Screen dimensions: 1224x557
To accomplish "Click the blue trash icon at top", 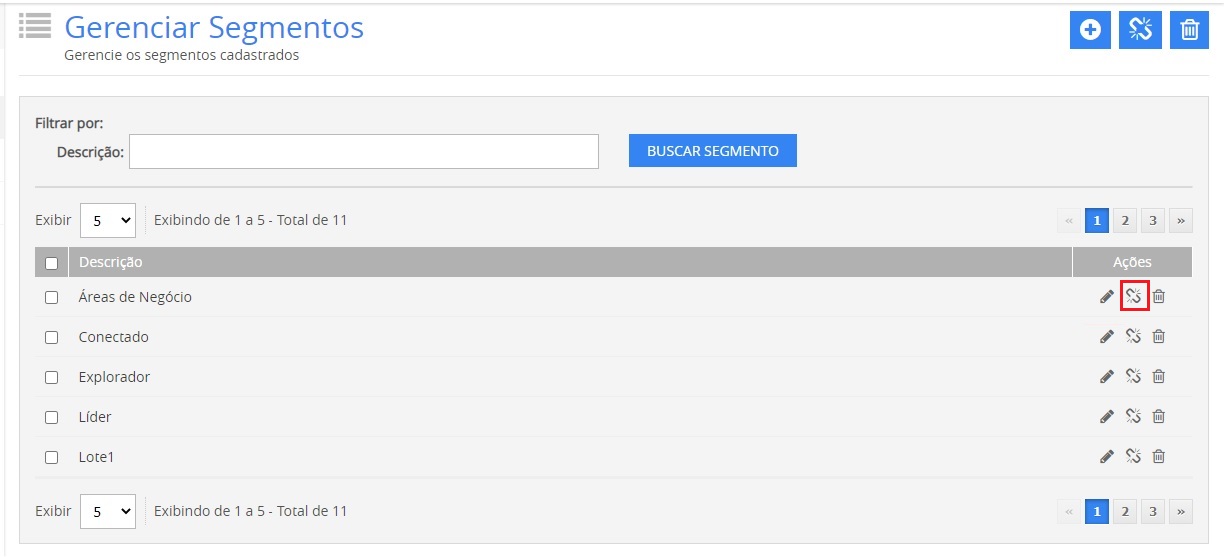I will (1189, 30).
